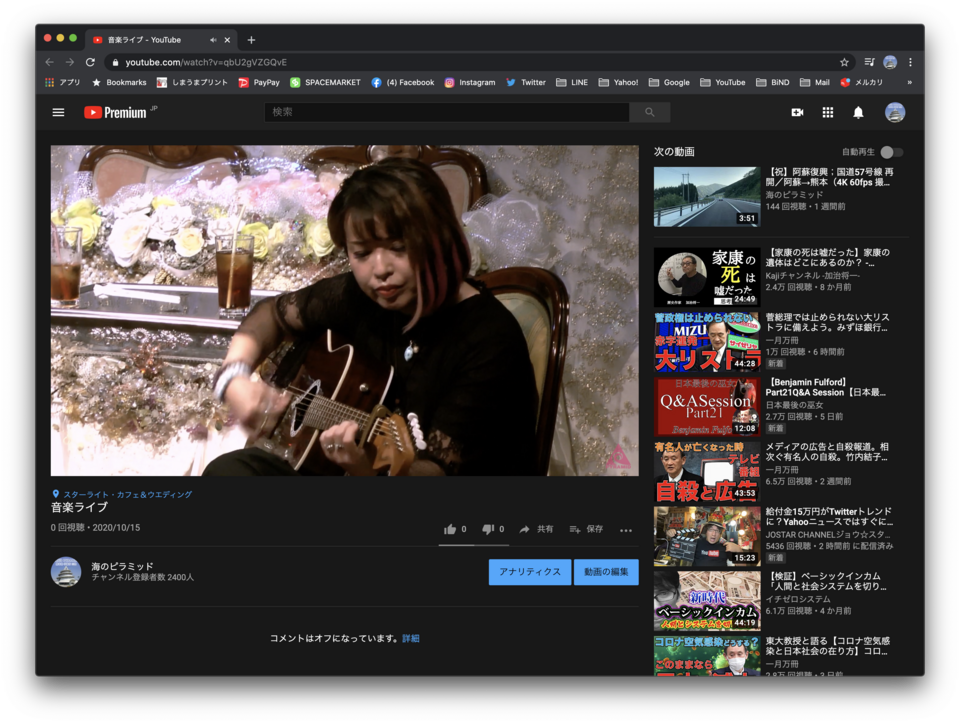Click the 詳細 link about comments

pyautogui.click(x=411, y=638)
